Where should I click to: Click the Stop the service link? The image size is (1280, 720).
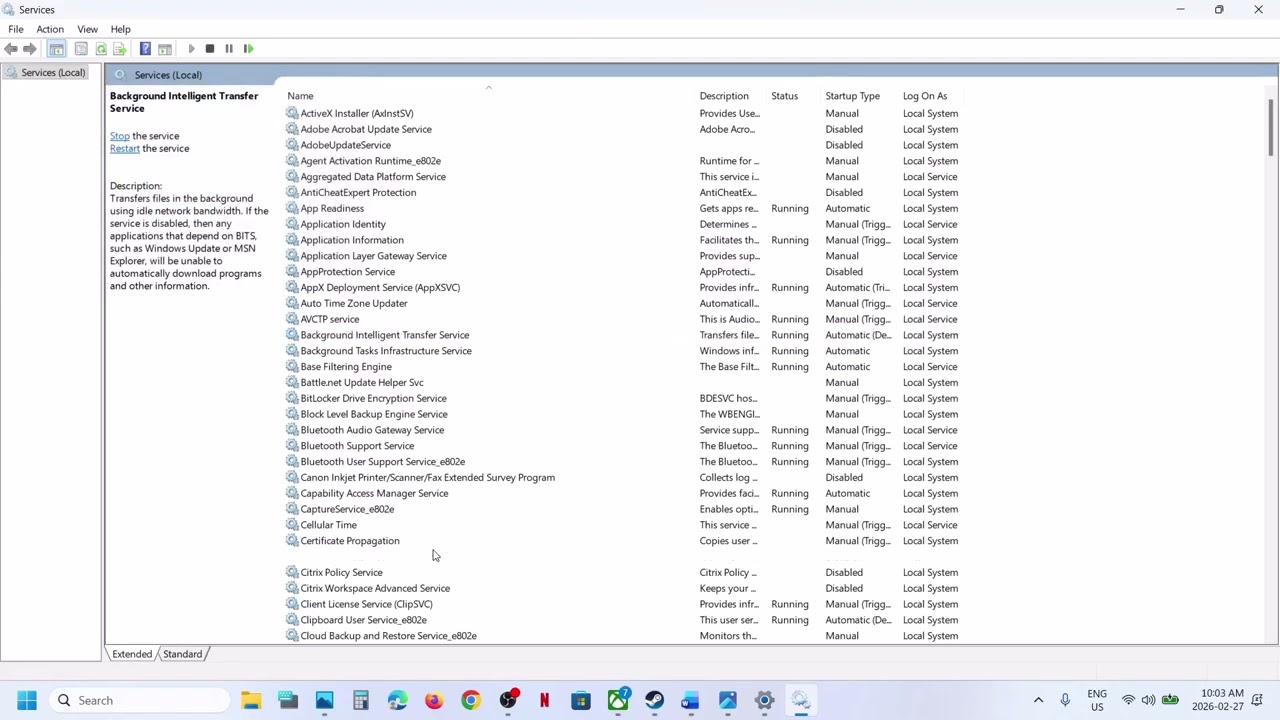click(x=120, y=136)
